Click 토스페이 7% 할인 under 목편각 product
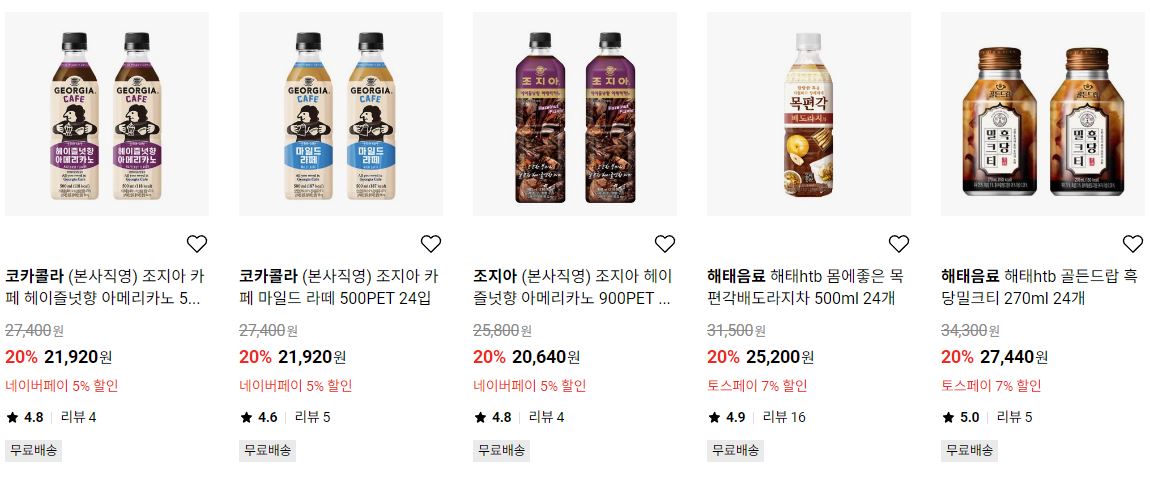 click(x=757, y=386)
